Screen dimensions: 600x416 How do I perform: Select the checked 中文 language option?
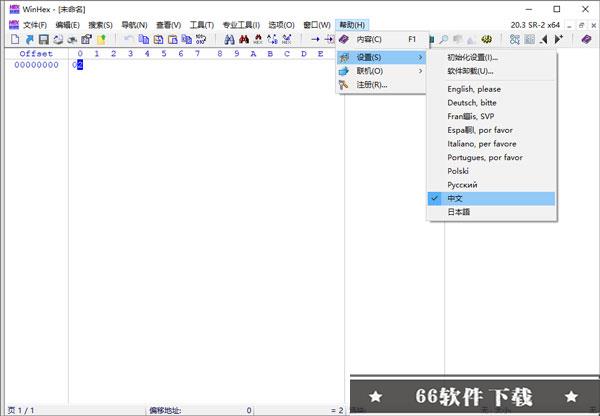click(491, 199)
